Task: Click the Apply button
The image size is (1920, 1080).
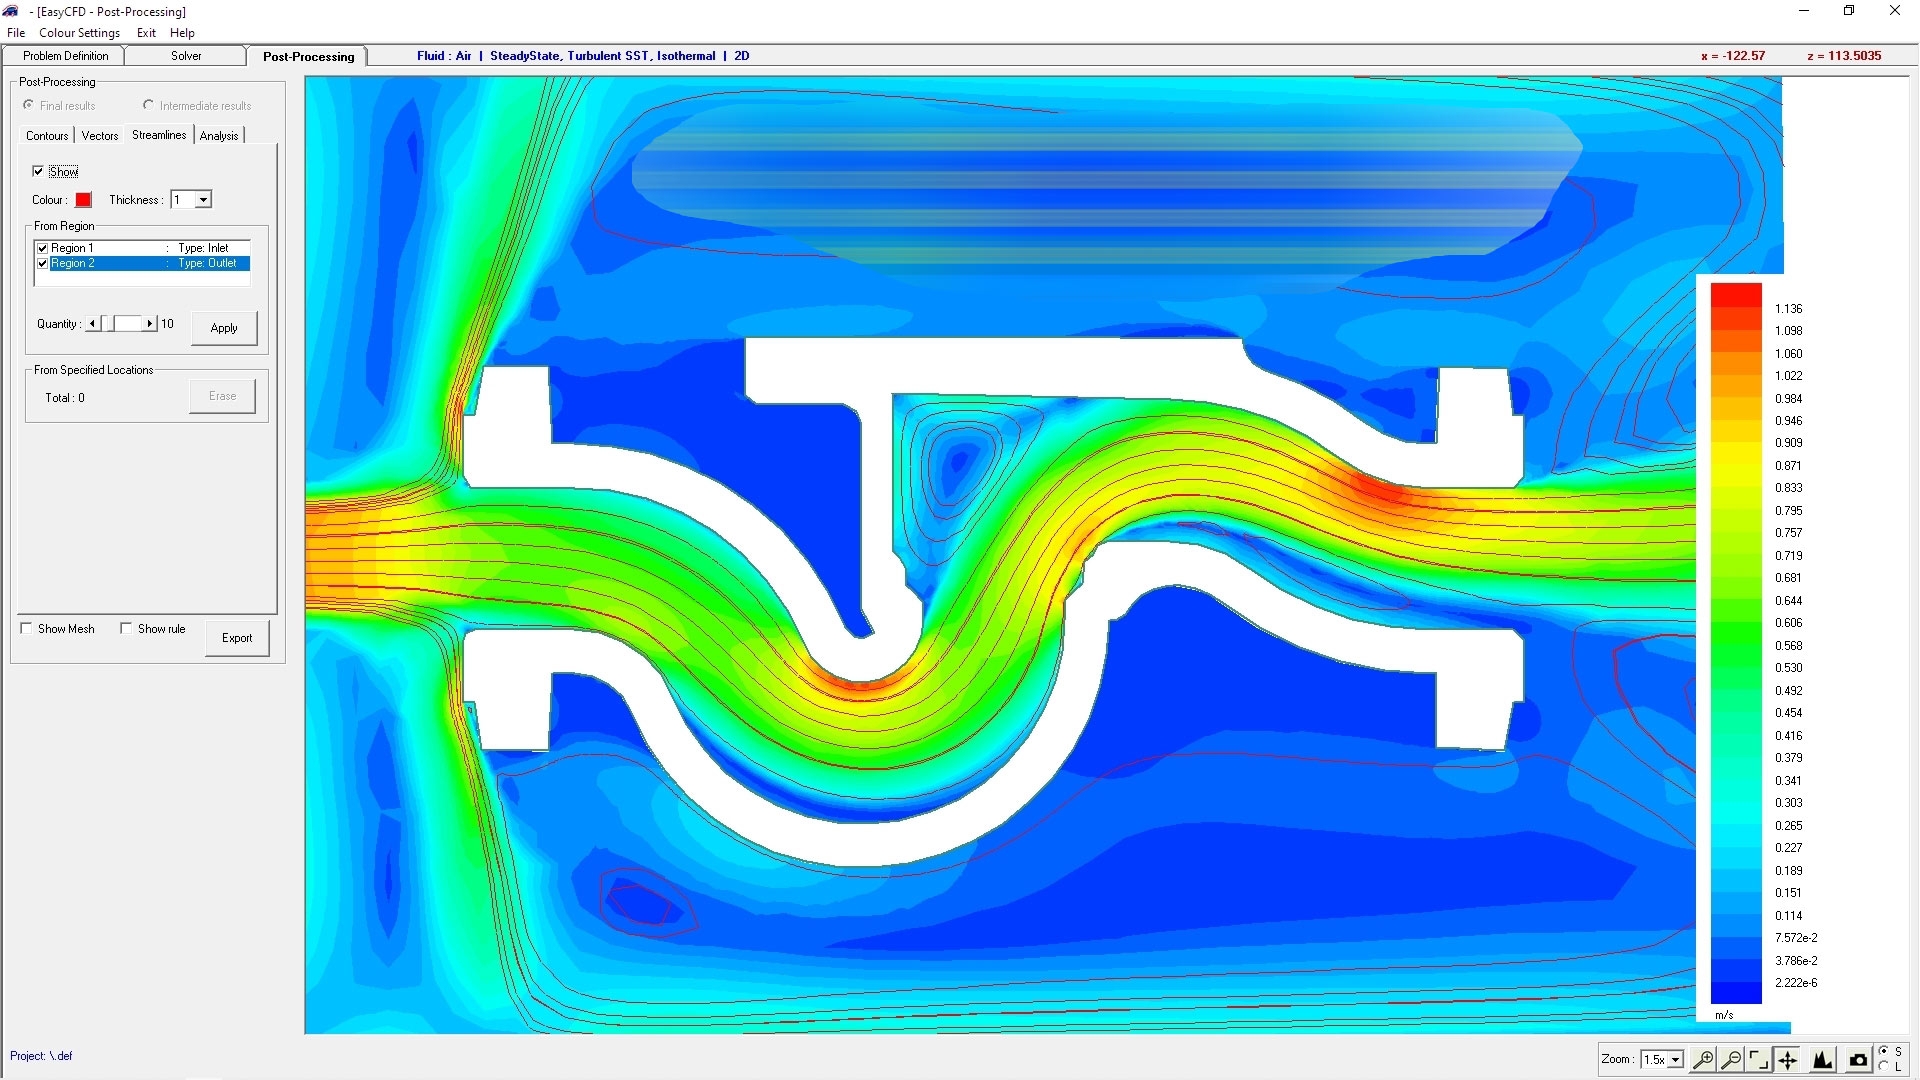Action: [x=224, y=328]
